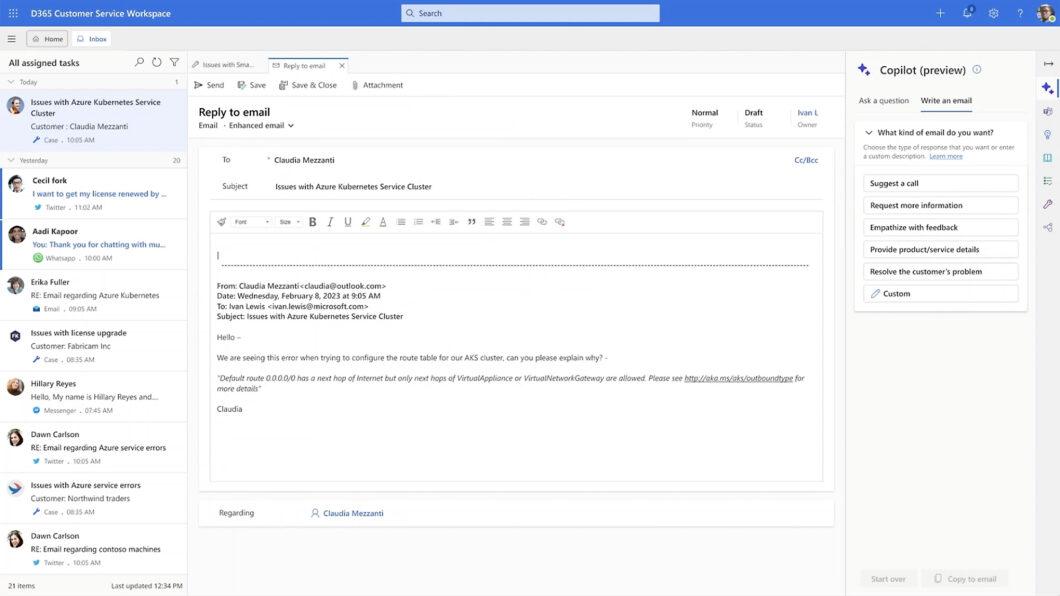Clear formatting with the brush icon
1060x596 pixels.
pyautogui.click(x=222, y=222)
